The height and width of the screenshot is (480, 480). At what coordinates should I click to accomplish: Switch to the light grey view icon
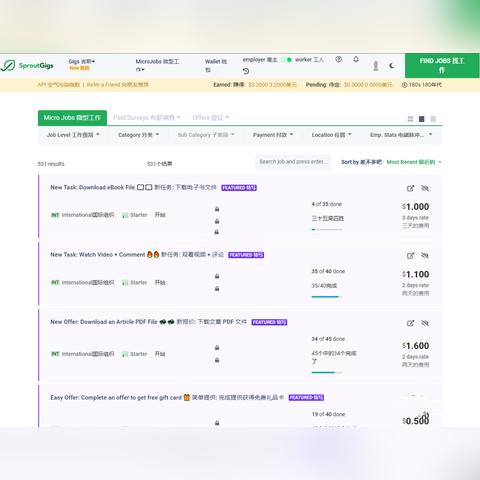433,119
